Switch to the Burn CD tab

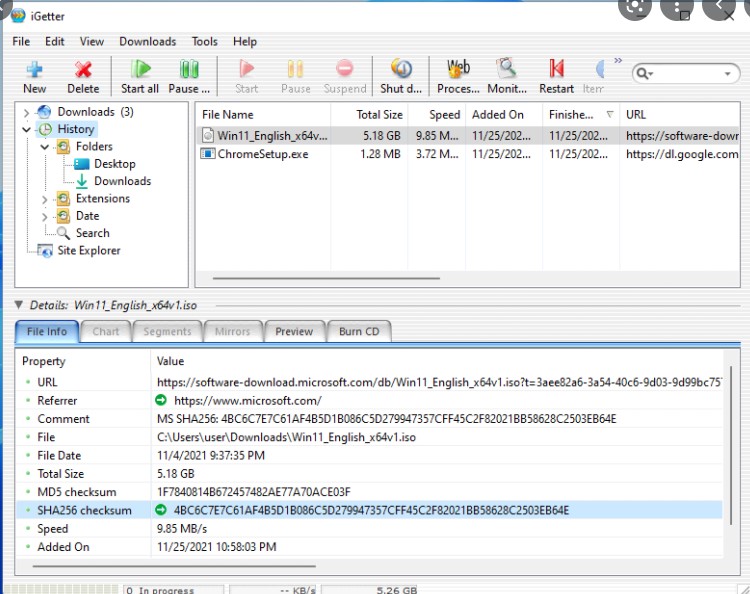pyautogui.click(x=359, y=331)
